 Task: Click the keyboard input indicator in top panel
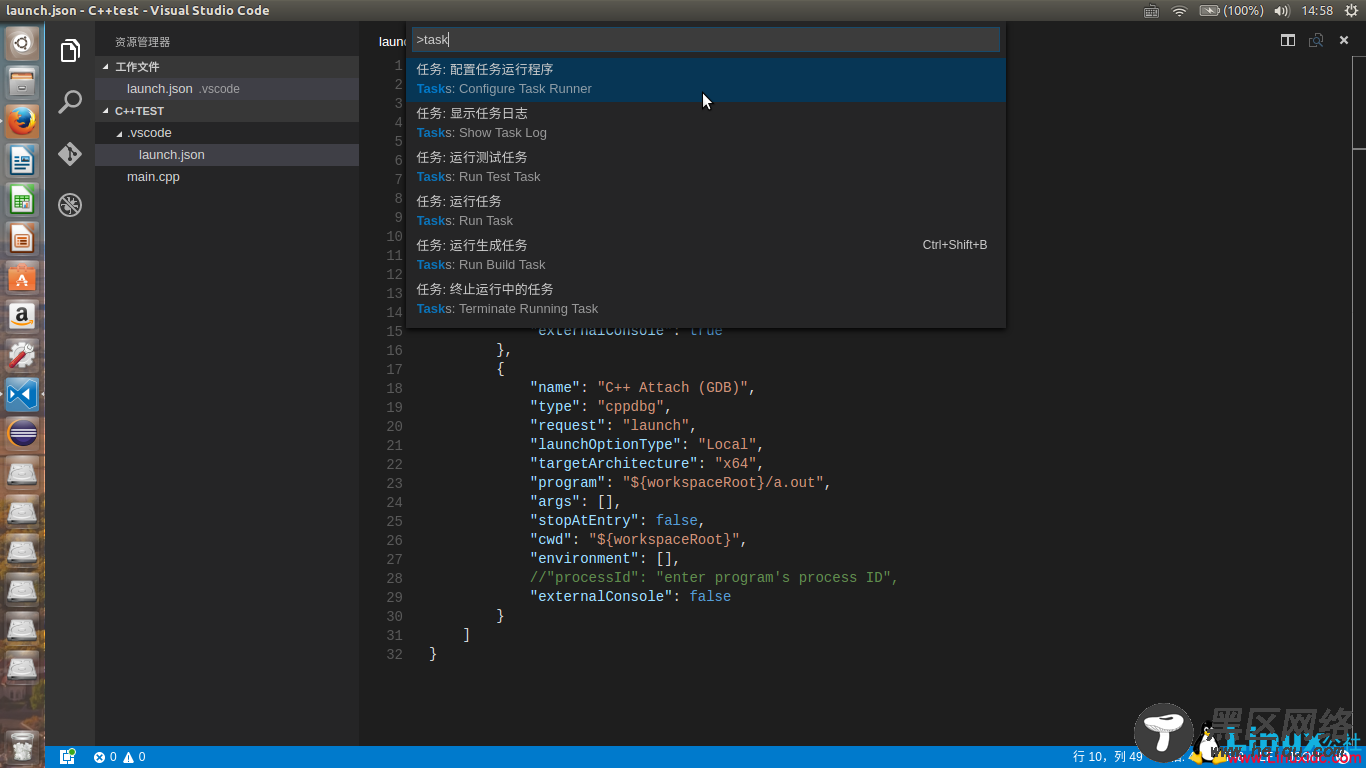[1151, 11]
